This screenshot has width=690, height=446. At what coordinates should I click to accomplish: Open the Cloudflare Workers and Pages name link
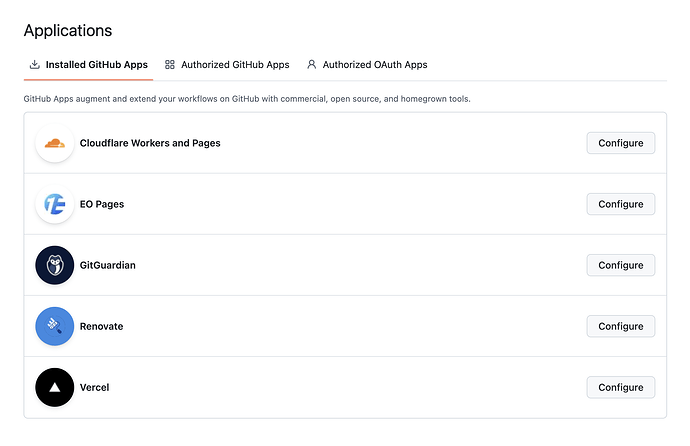coord(150,143)
